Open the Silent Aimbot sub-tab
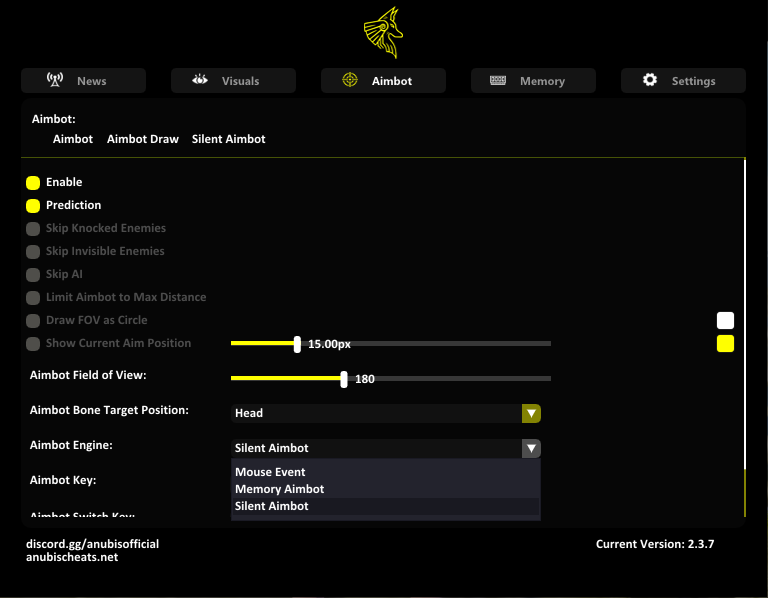The image size is (768, 598). 228,139
